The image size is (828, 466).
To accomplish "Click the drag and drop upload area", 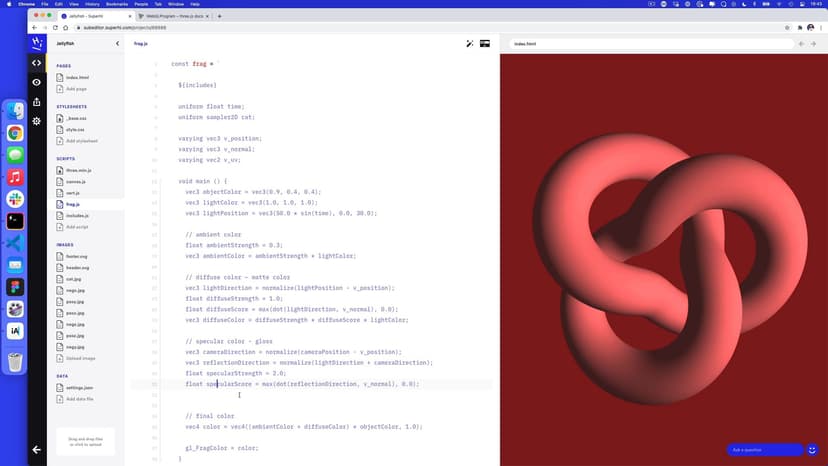I will coord(85,441).
